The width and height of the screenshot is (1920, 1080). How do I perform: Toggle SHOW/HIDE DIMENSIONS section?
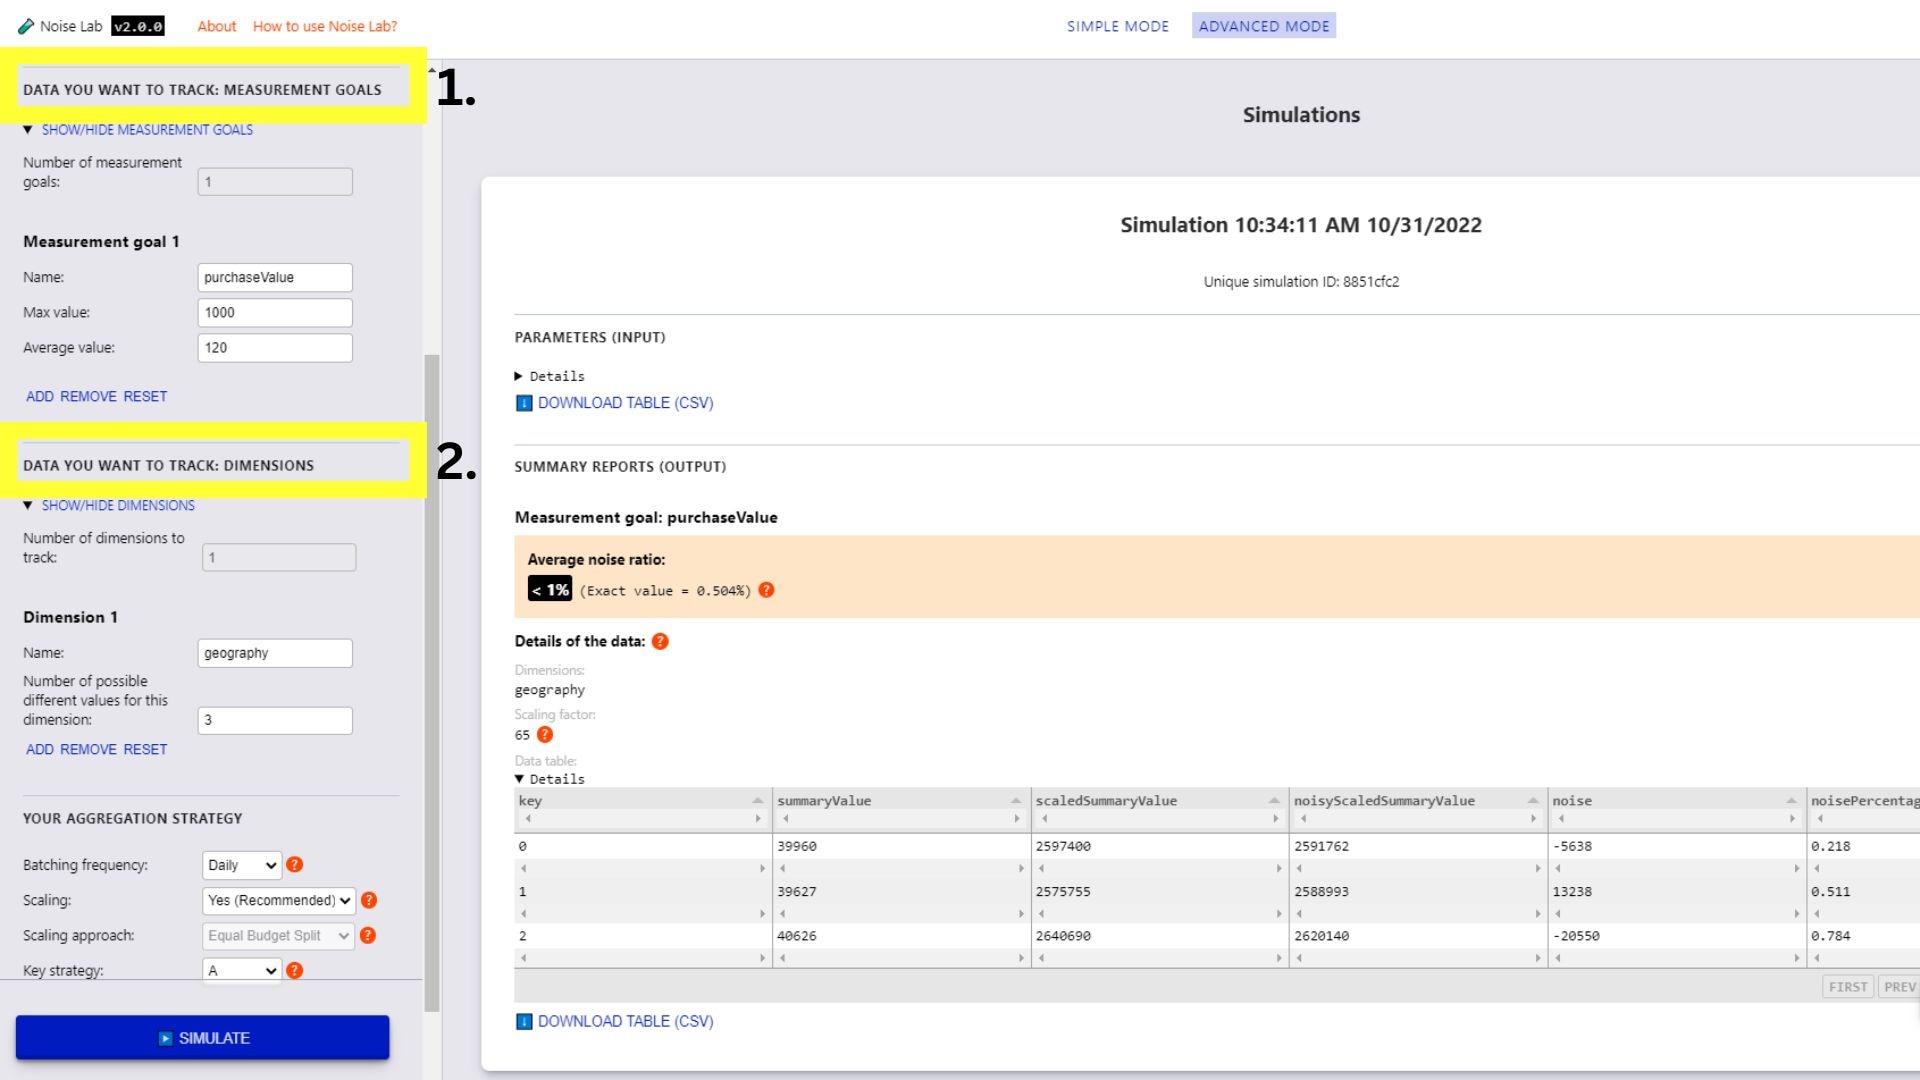click(117, 505)
